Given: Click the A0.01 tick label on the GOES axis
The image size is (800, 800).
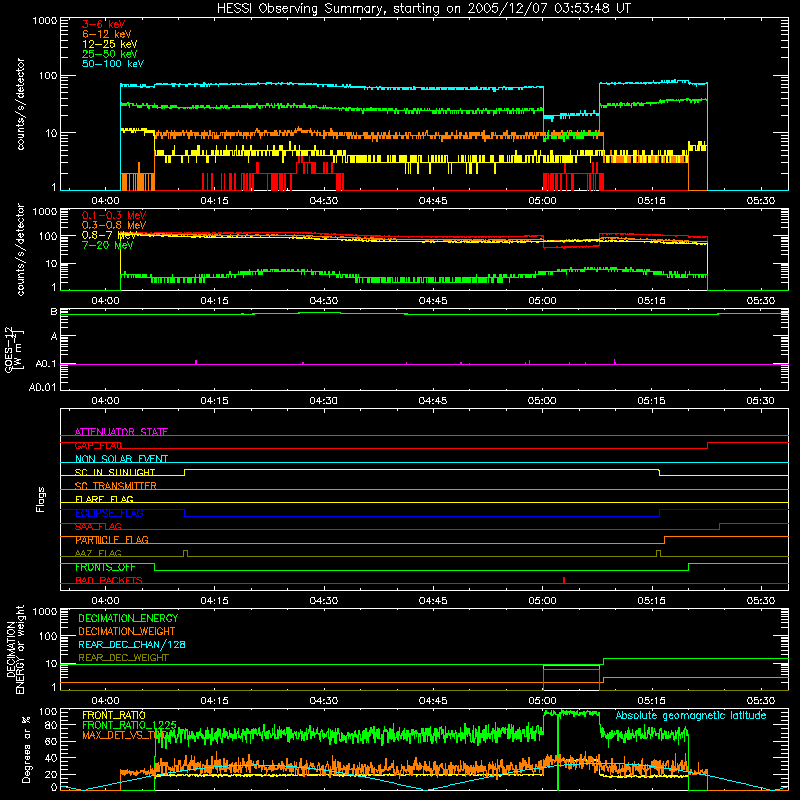Looking at the screenshot, I should coord(42,387).
